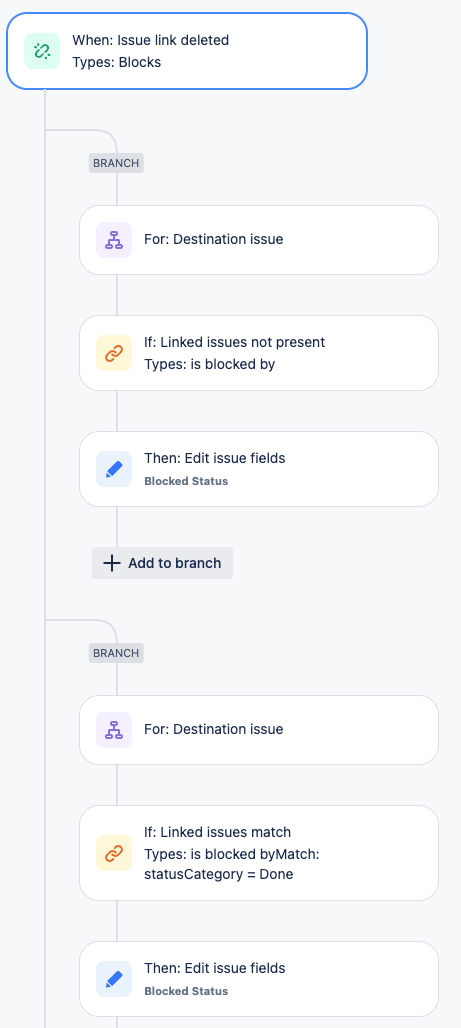Click the Add to branch button
The height and width of the screenshot is (1028, 461).
163,563
